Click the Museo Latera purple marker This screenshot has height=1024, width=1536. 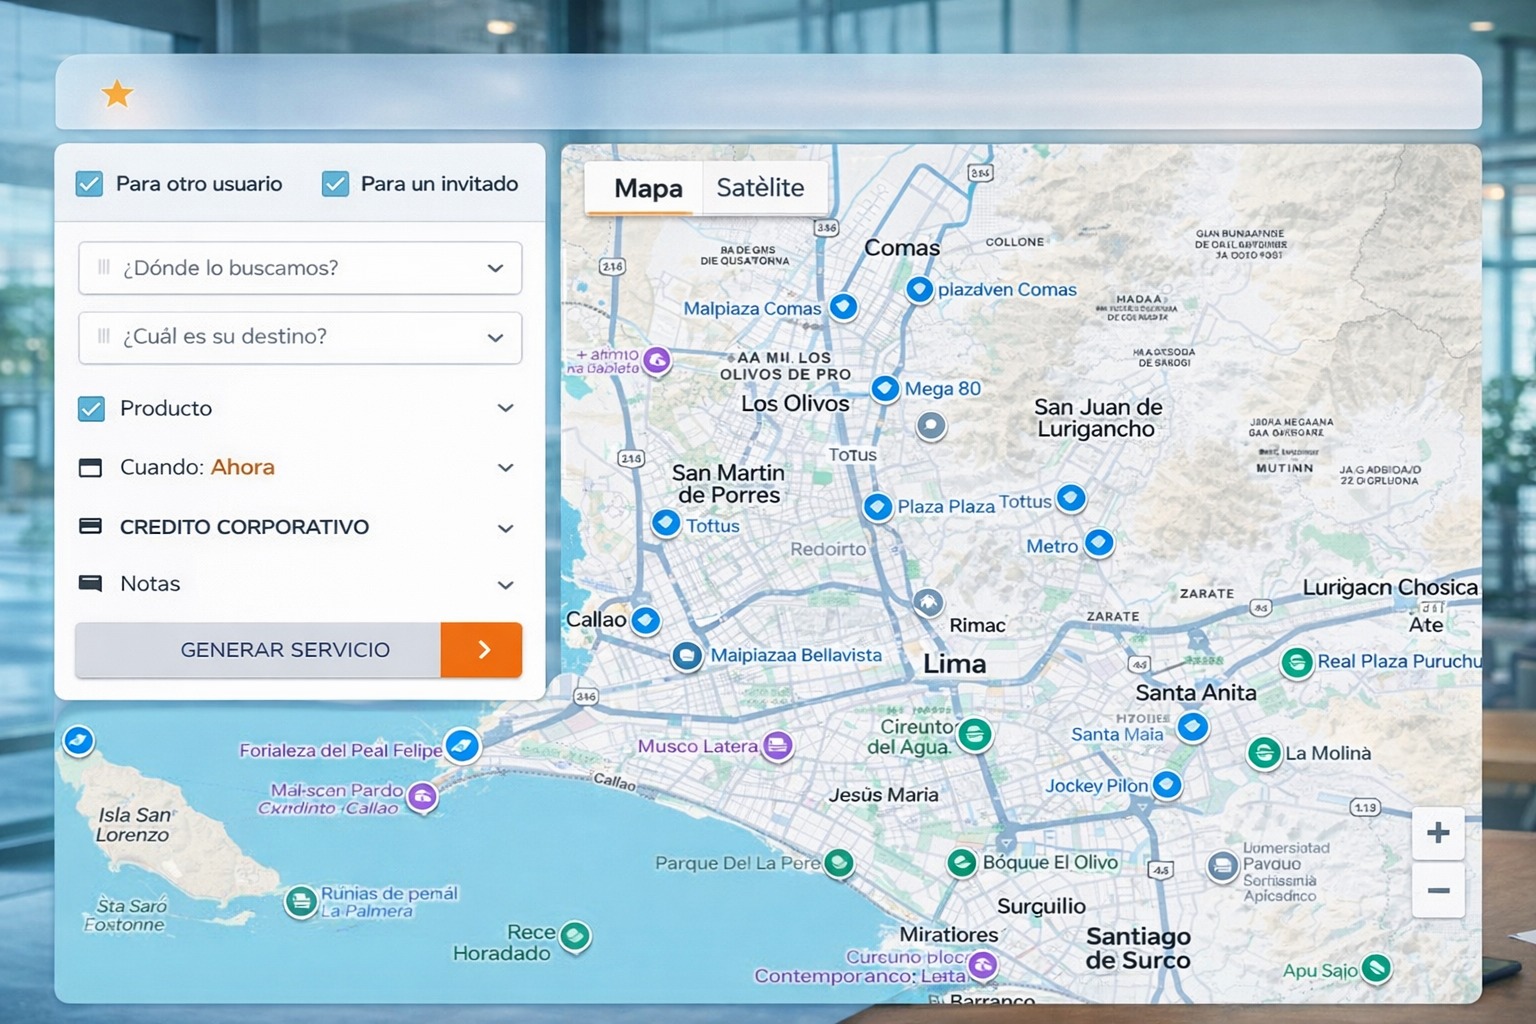point(777,745)
